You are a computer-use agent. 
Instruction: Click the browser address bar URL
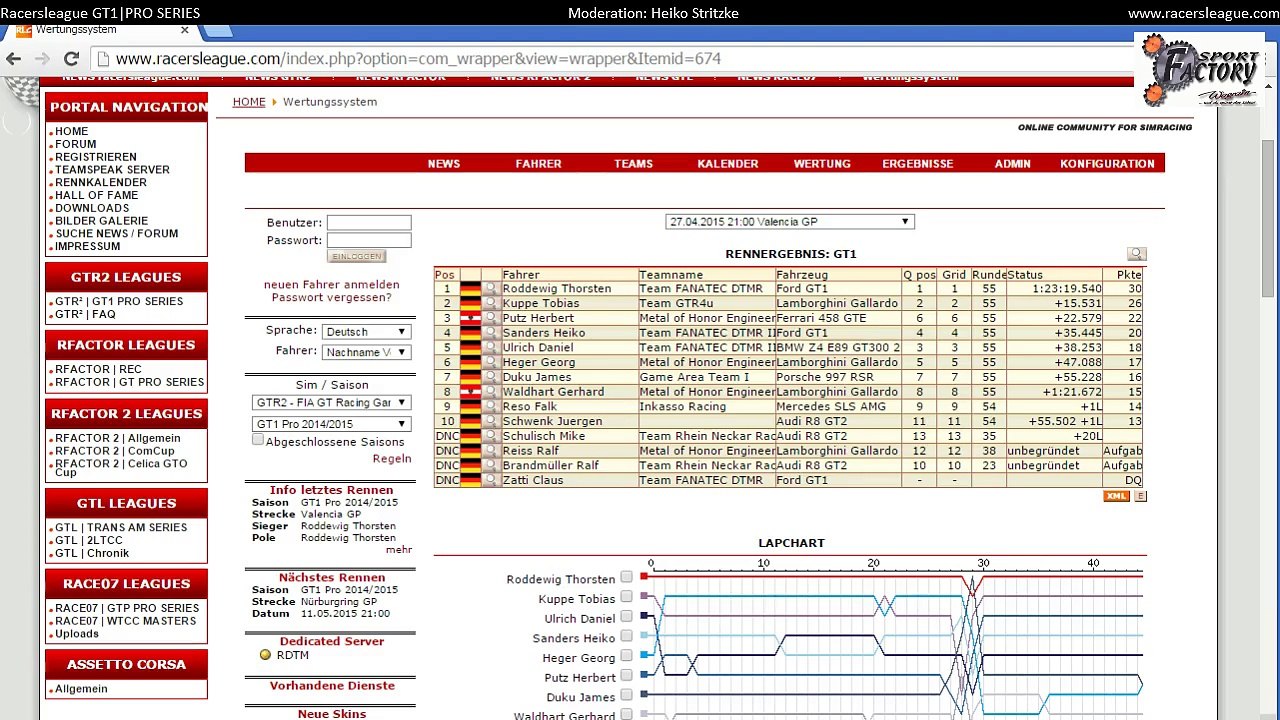click(x=418, y=59)
